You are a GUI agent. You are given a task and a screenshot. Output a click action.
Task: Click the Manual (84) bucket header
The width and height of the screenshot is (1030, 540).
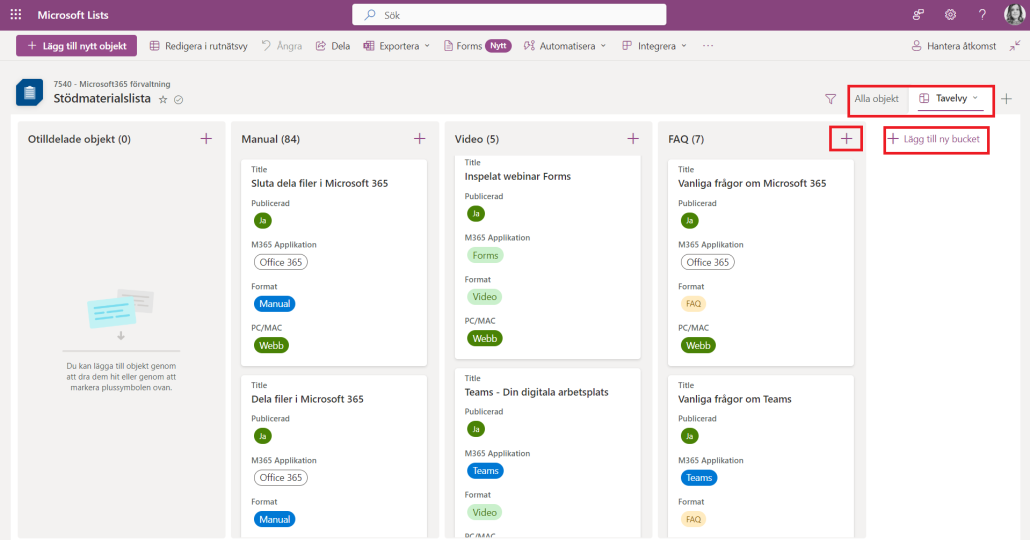point(271,139)
